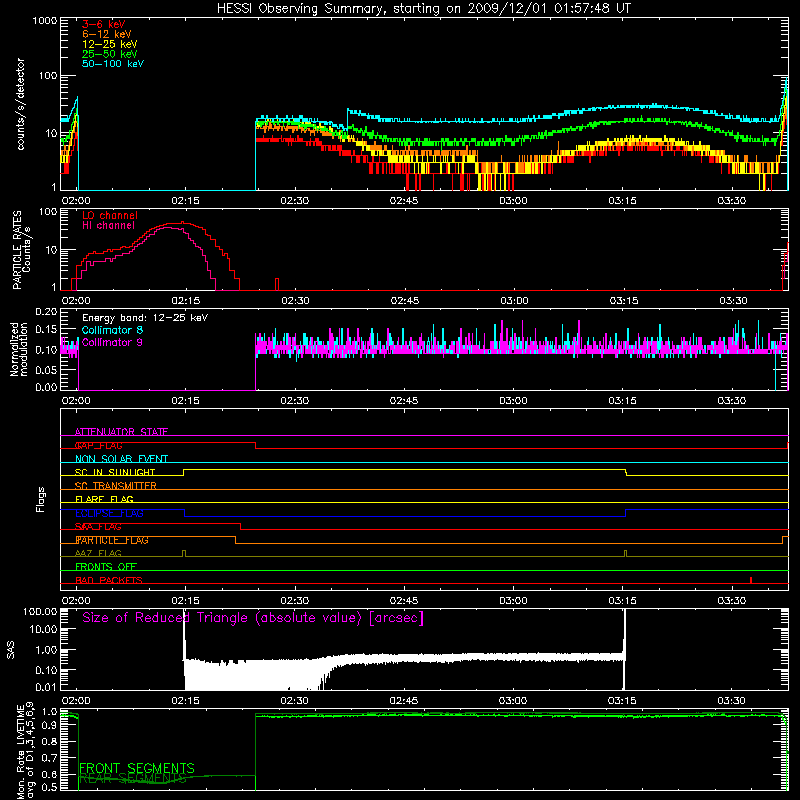Click the FLARE_FLAG label
Screen dimensions: 800x800
104,499
